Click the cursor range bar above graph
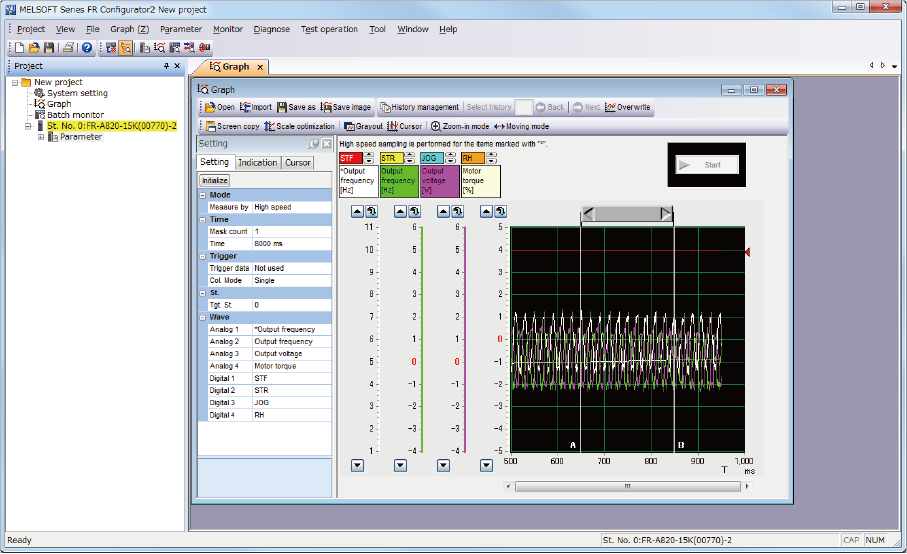The height and width of the screenshot is (554, 907). coord(627,214)
